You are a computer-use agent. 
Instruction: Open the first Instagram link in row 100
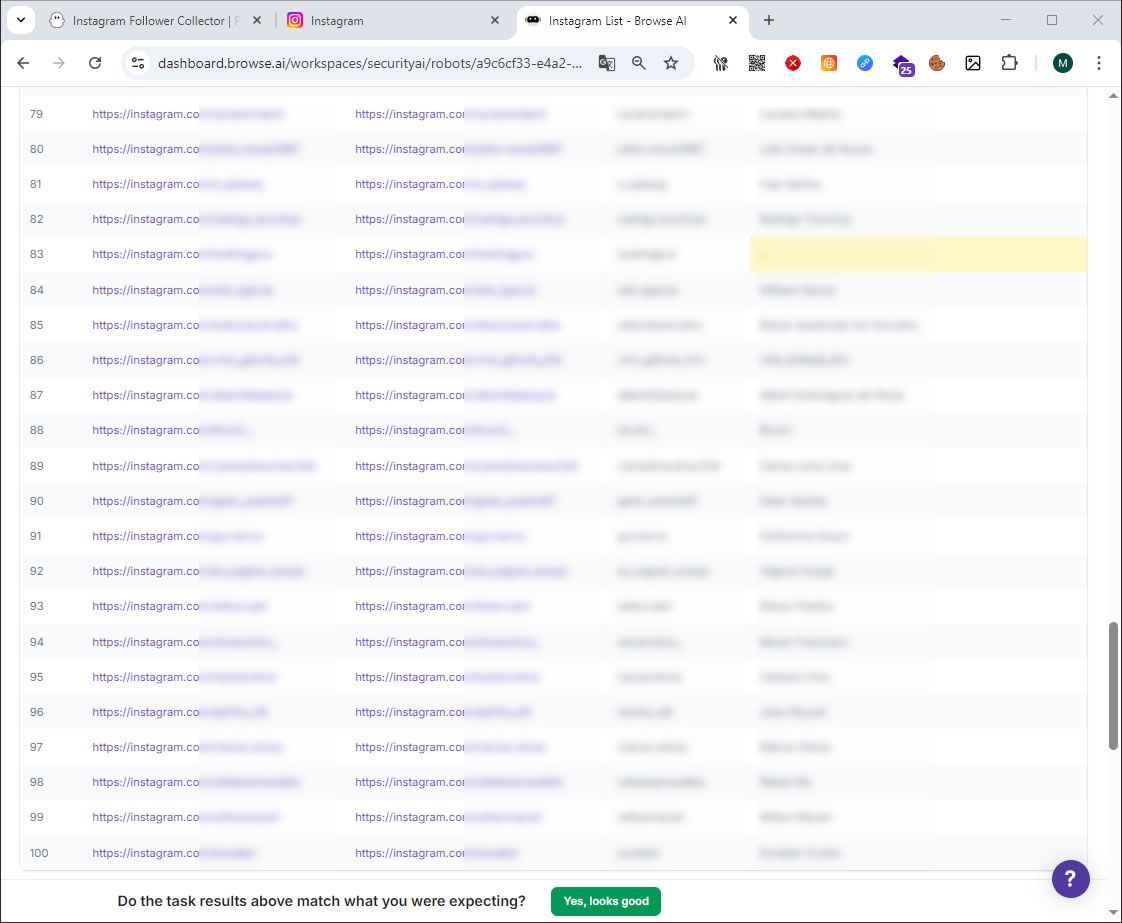174,853
